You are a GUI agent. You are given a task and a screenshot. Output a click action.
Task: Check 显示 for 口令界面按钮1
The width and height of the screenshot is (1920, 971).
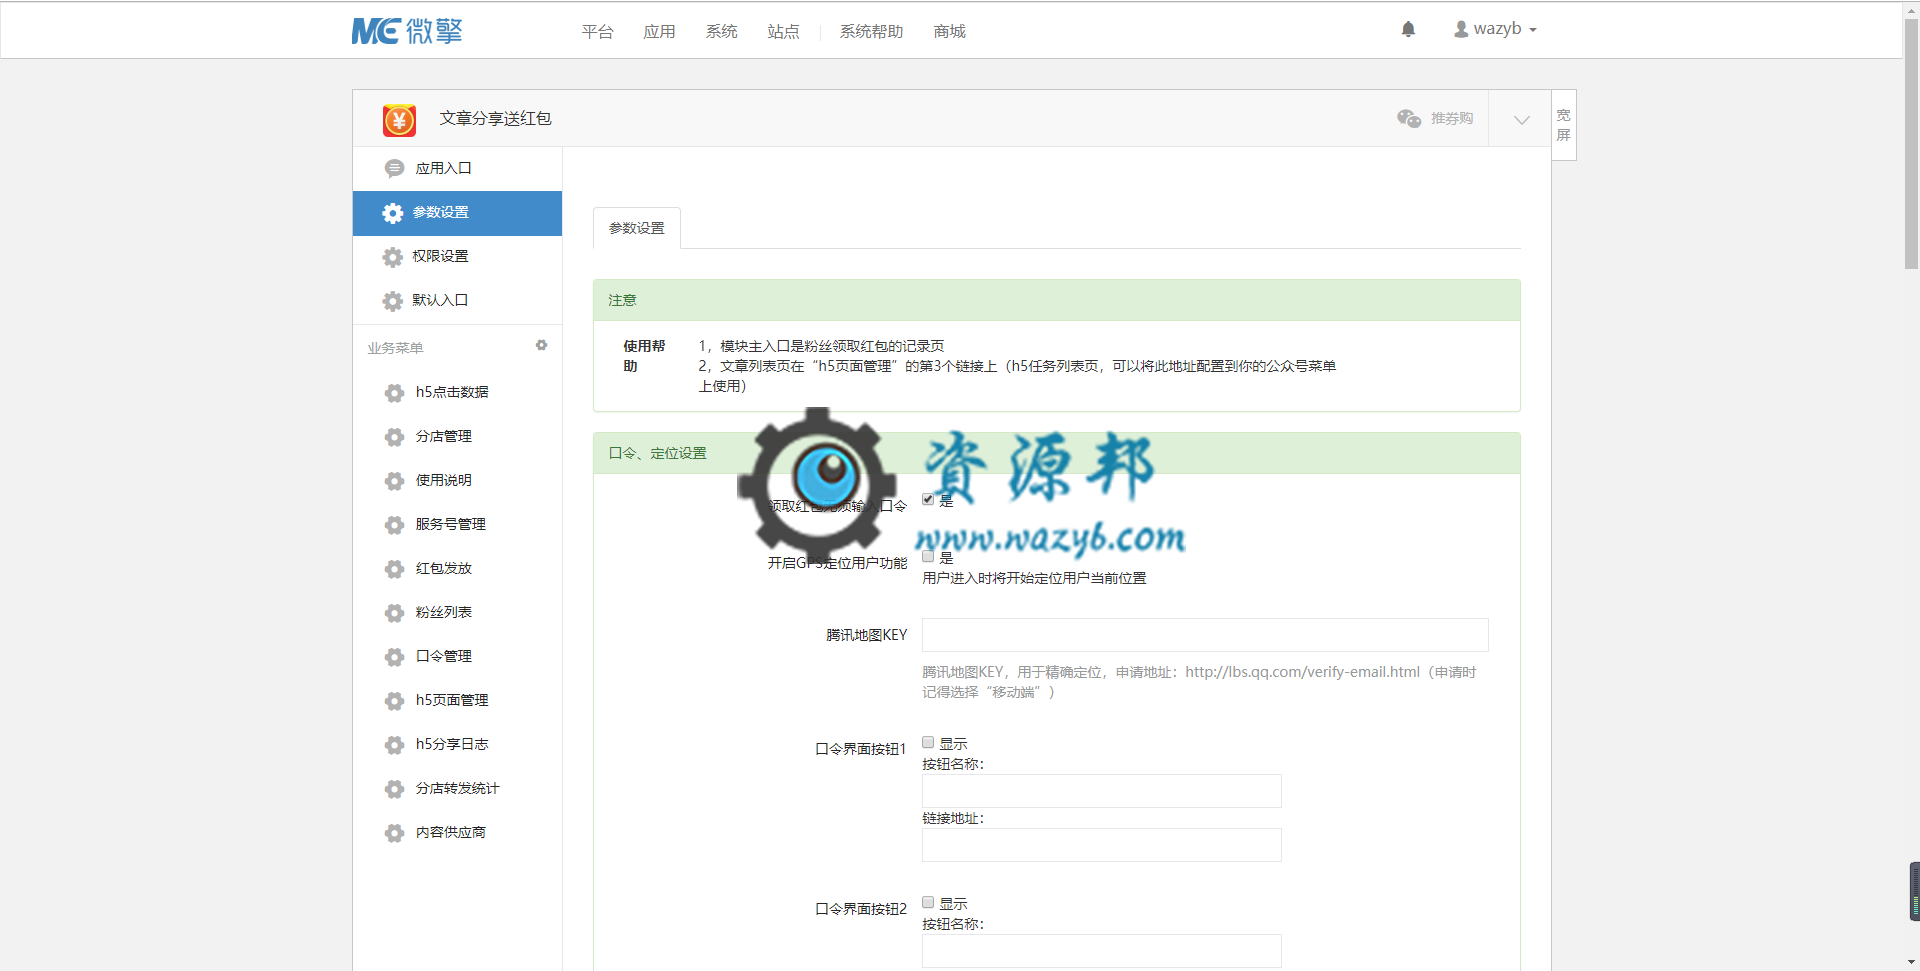[928, 742]
